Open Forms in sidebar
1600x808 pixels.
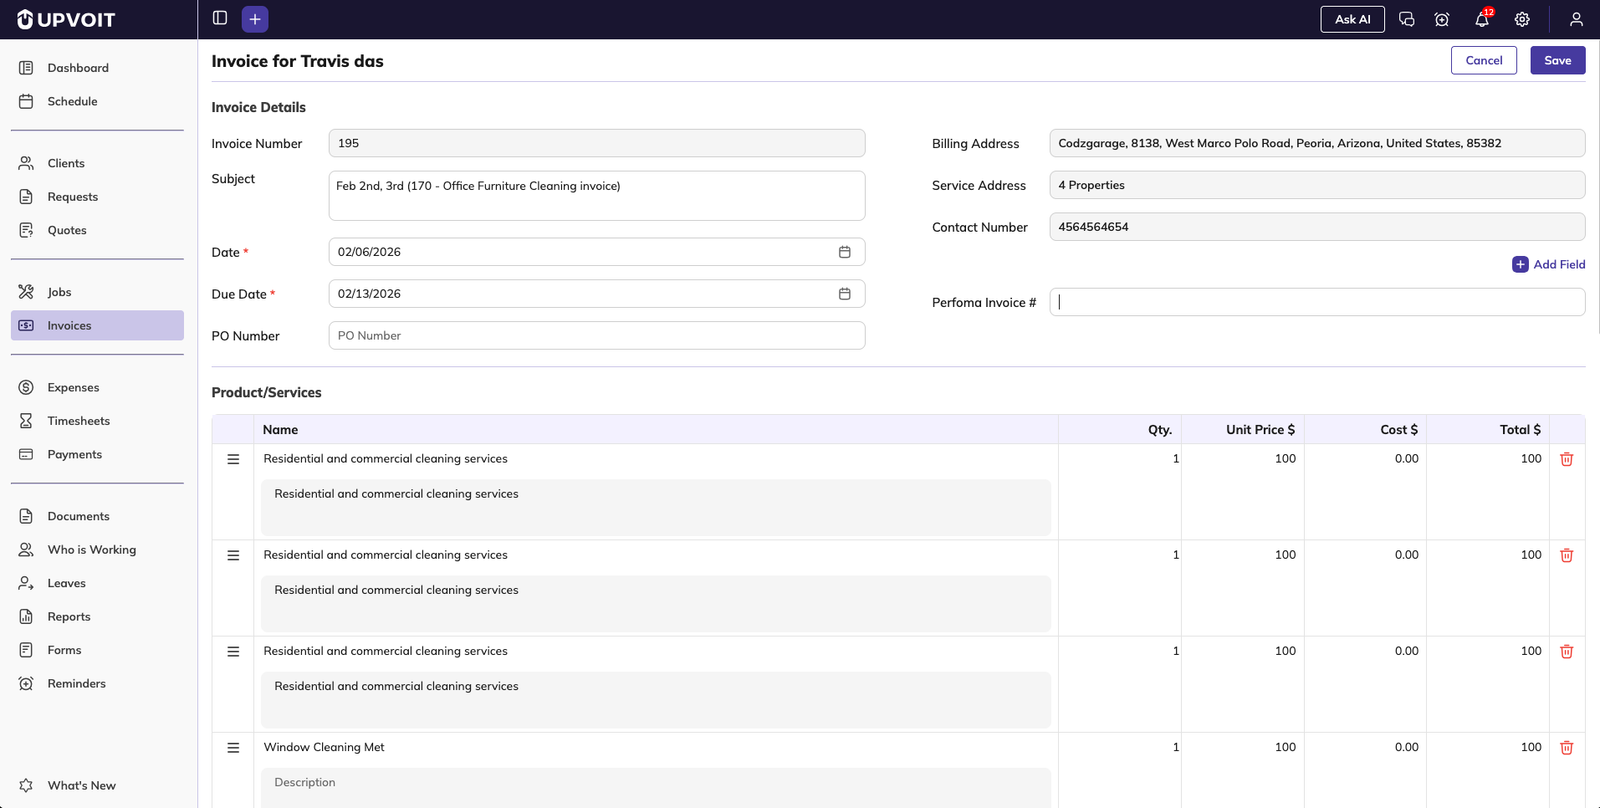(x=97, y=650)
